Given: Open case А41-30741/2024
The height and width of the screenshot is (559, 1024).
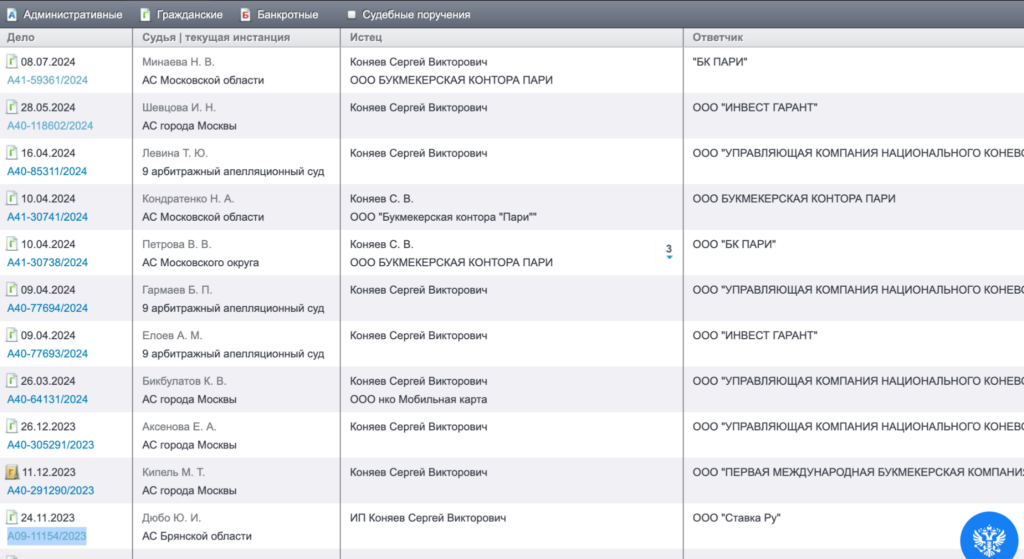Looking at the screenshot, I should 47,217.
